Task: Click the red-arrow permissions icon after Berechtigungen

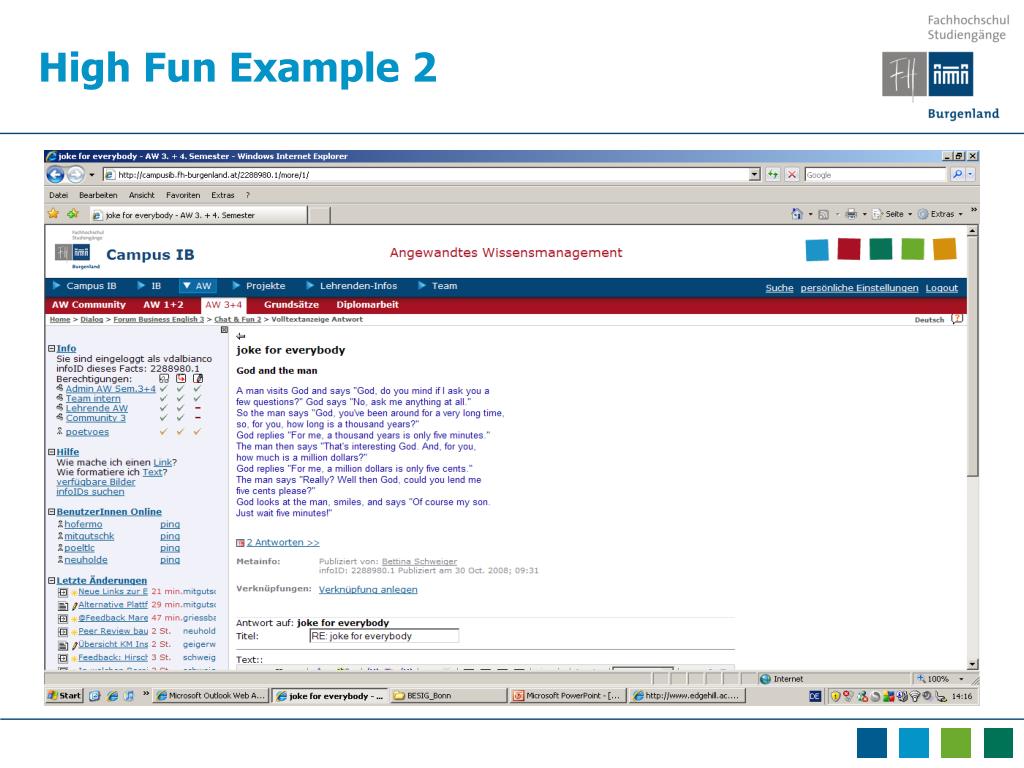Action: pyautogui.click(x=181, y=378)
